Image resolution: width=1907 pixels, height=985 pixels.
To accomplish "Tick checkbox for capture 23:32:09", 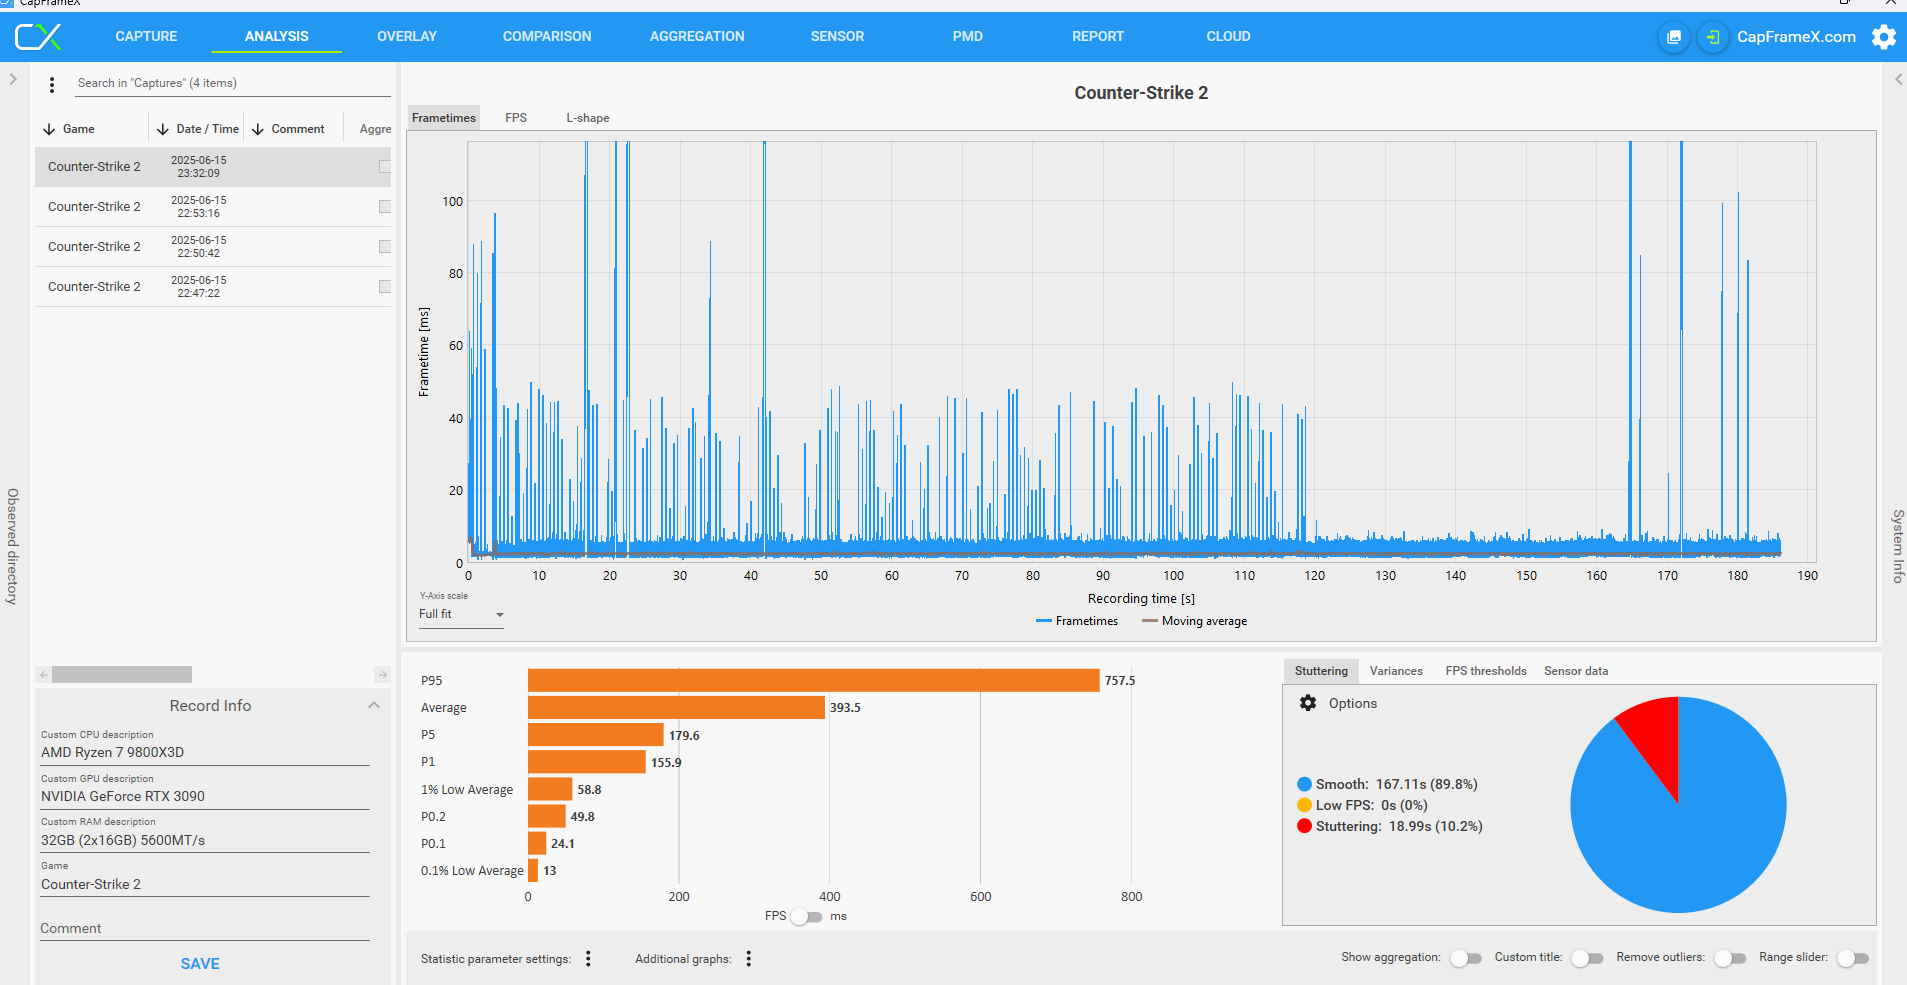I will [385, 167].
